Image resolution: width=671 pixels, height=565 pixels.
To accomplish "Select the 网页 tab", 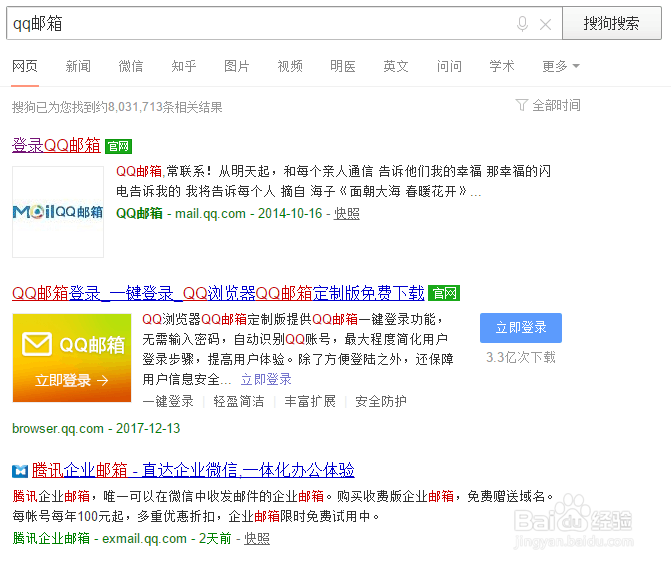I will 25,66.
